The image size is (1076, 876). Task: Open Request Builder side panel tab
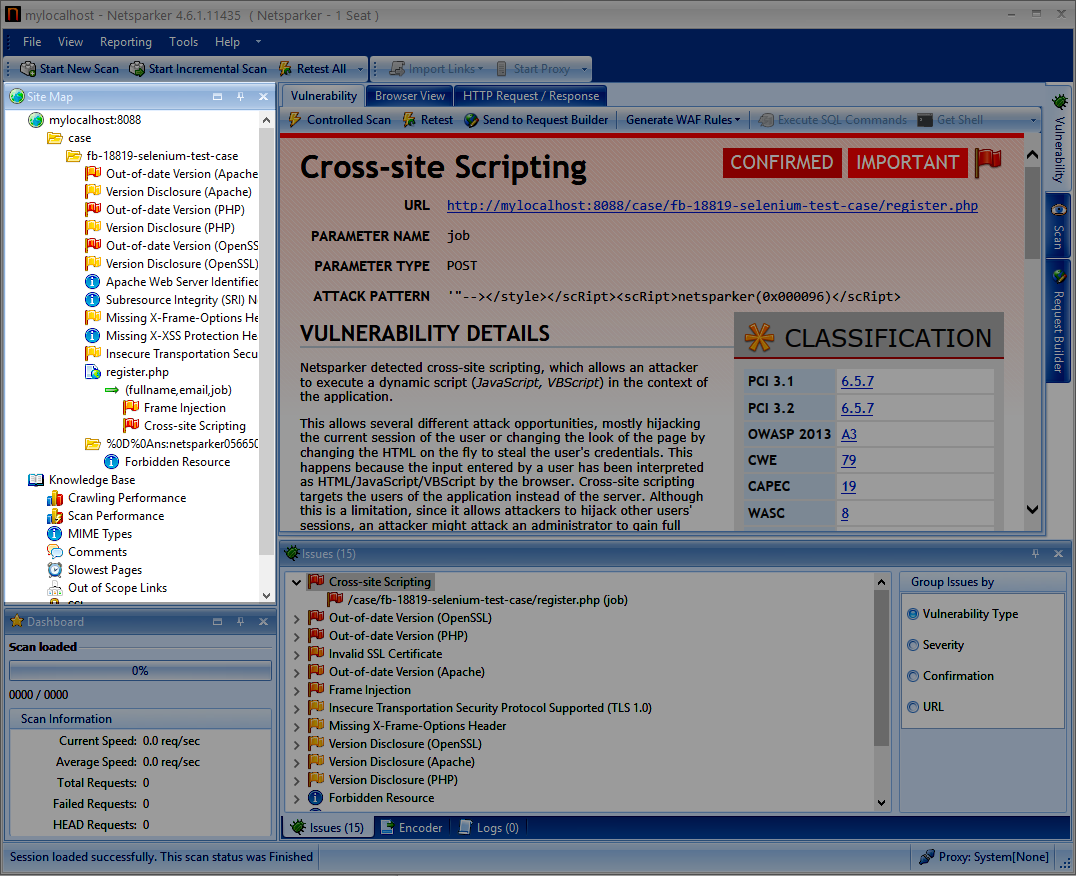(x=1058, y=320)
